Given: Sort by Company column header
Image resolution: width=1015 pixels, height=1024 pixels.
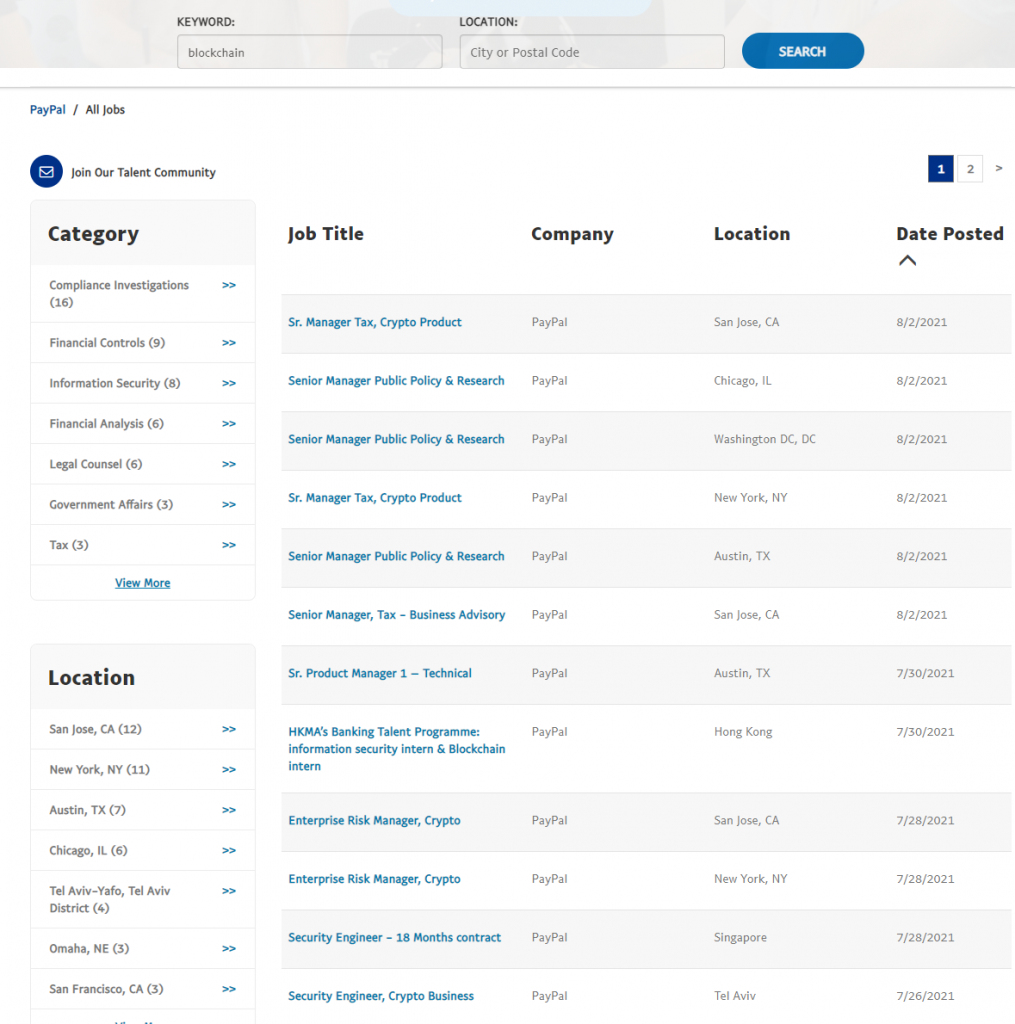Looking at the screenshot, I should [572, 234].
